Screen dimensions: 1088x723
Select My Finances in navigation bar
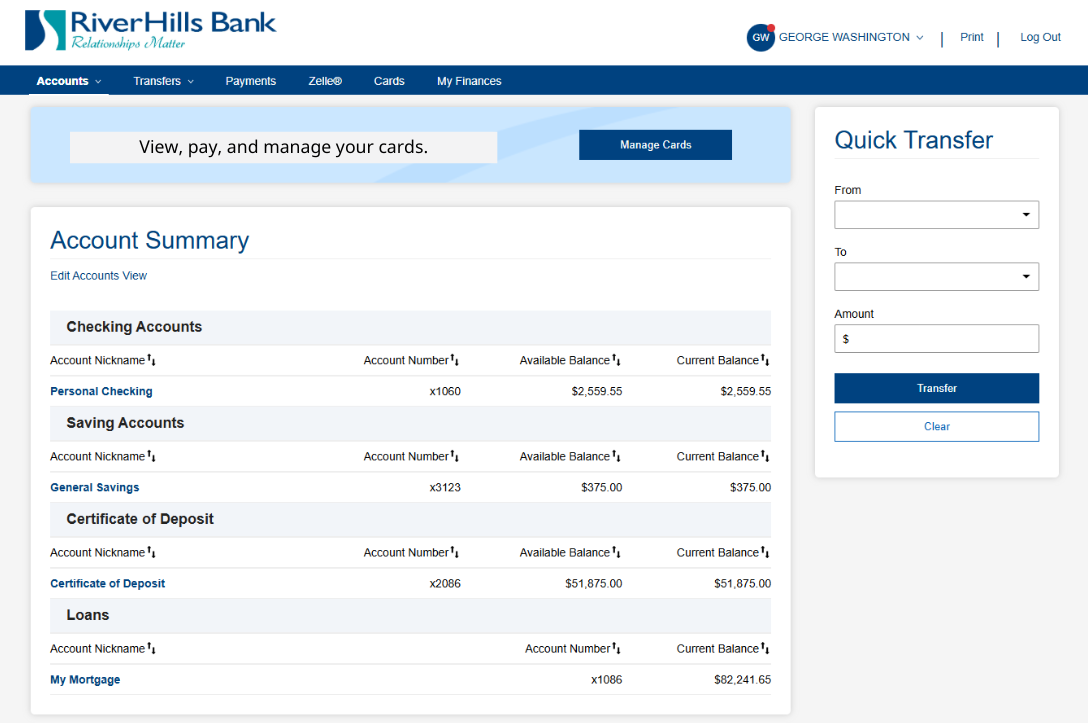(469, 81)
